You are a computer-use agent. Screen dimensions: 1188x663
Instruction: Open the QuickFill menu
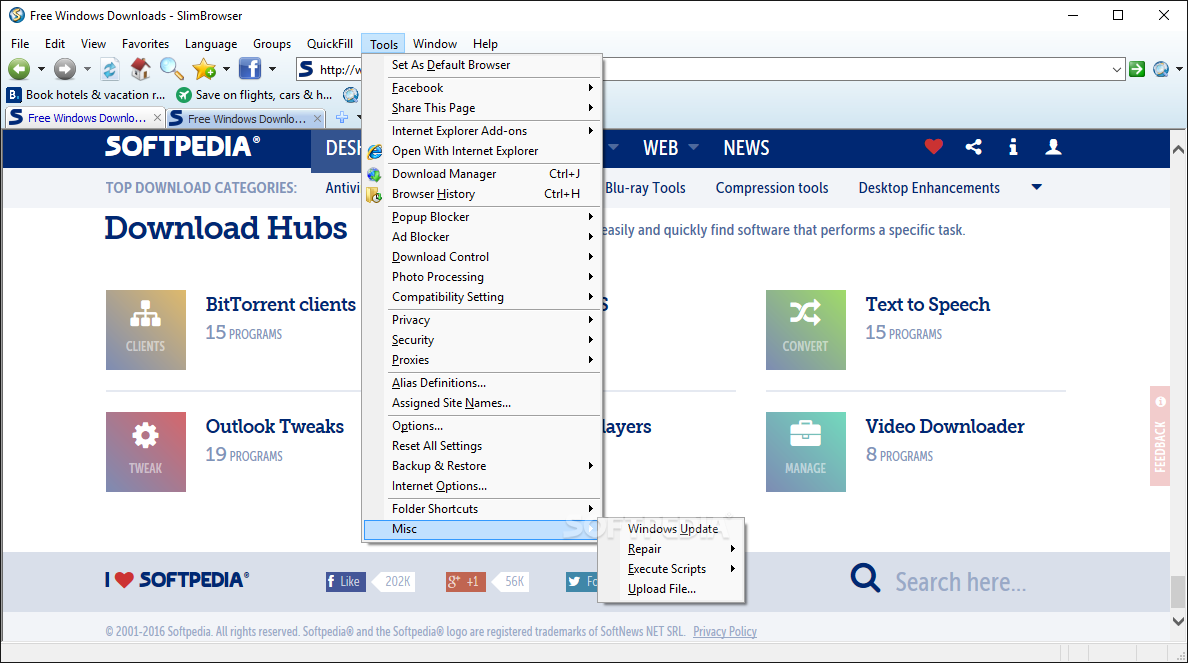[330, 44]
